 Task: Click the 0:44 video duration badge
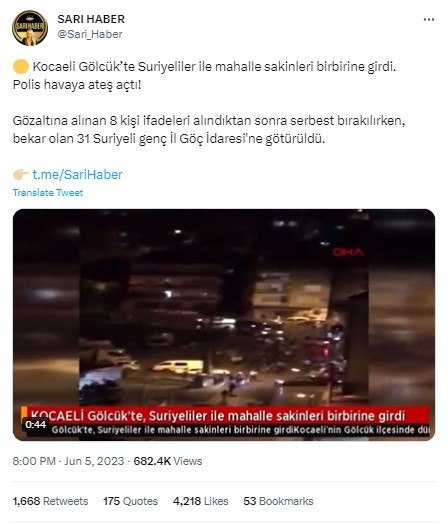(35, 425)
